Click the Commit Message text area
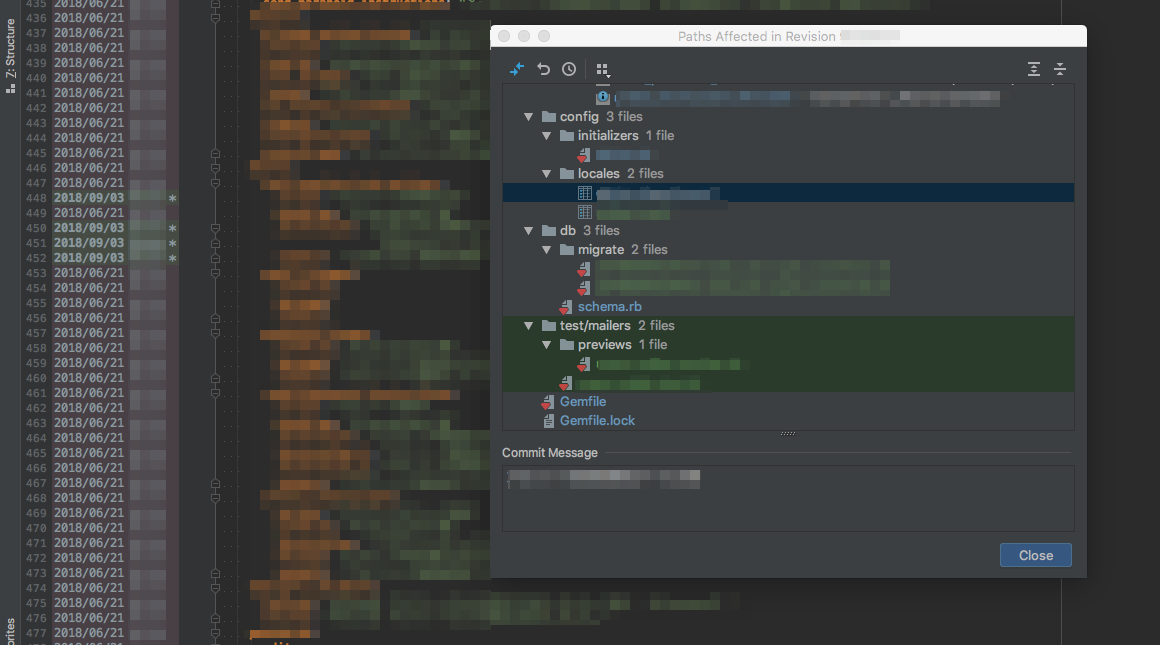The image size is (1160, 645). tap(787, 498)
